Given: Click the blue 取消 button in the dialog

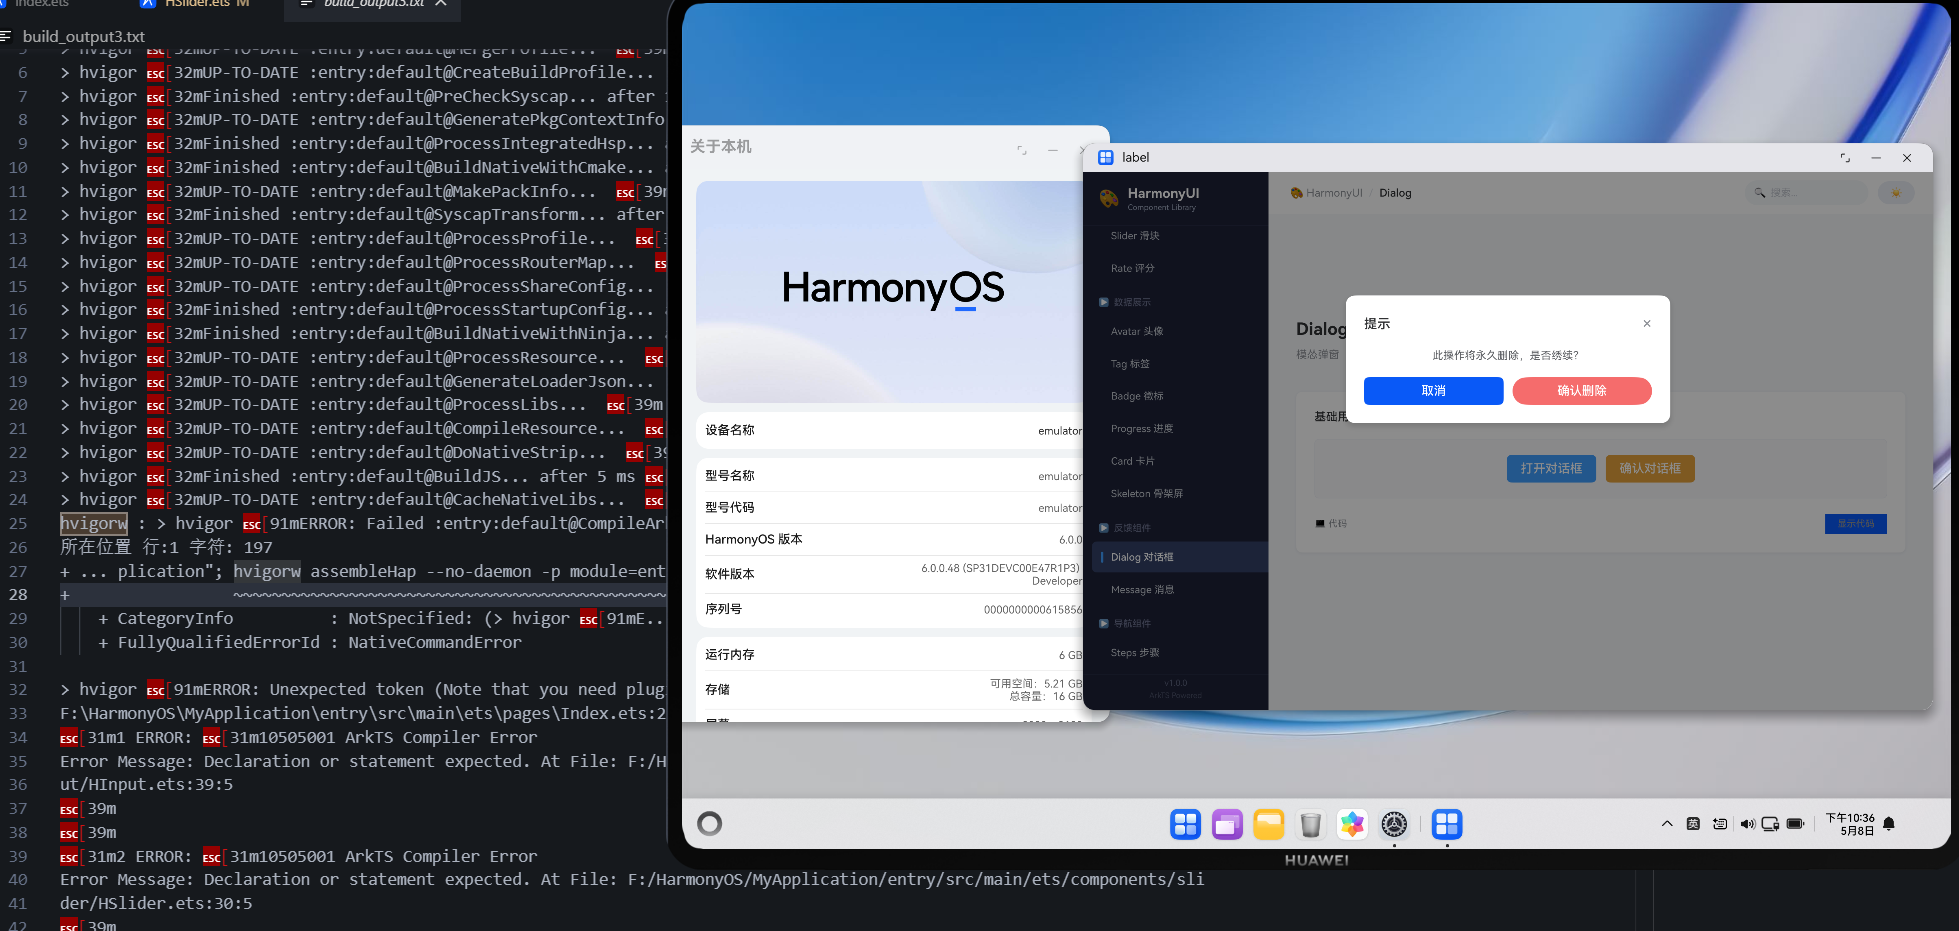Looking at the screenshot, I should point(1434,391).
